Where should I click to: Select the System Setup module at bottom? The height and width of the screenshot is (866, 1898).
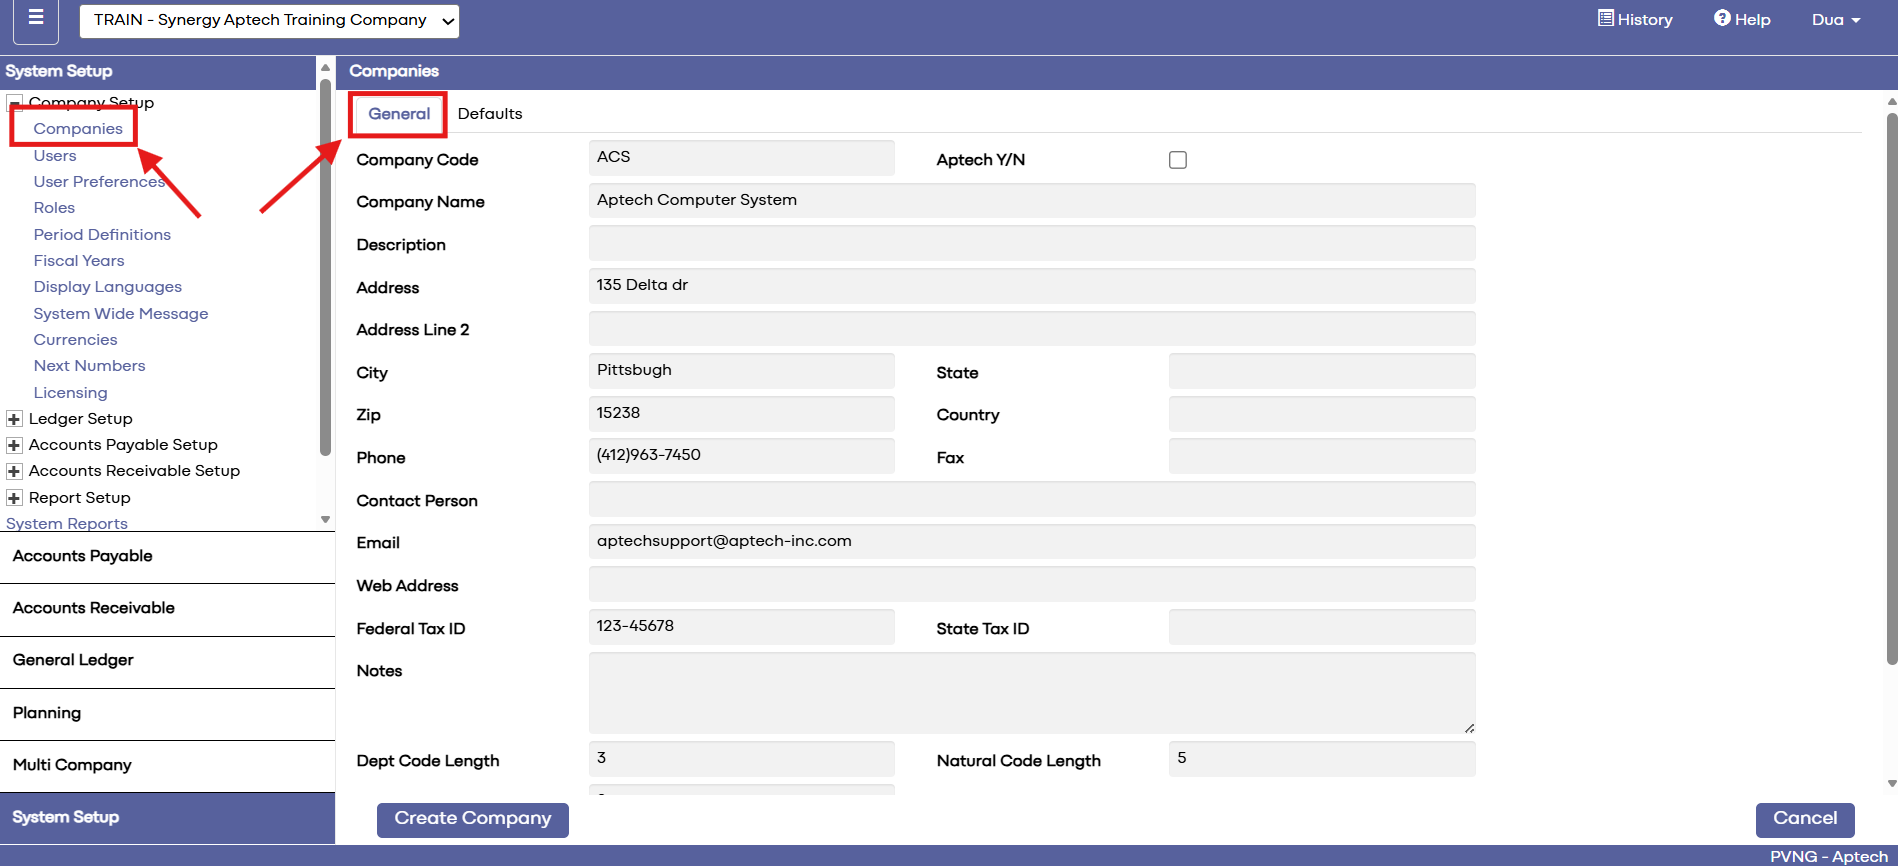167,818
